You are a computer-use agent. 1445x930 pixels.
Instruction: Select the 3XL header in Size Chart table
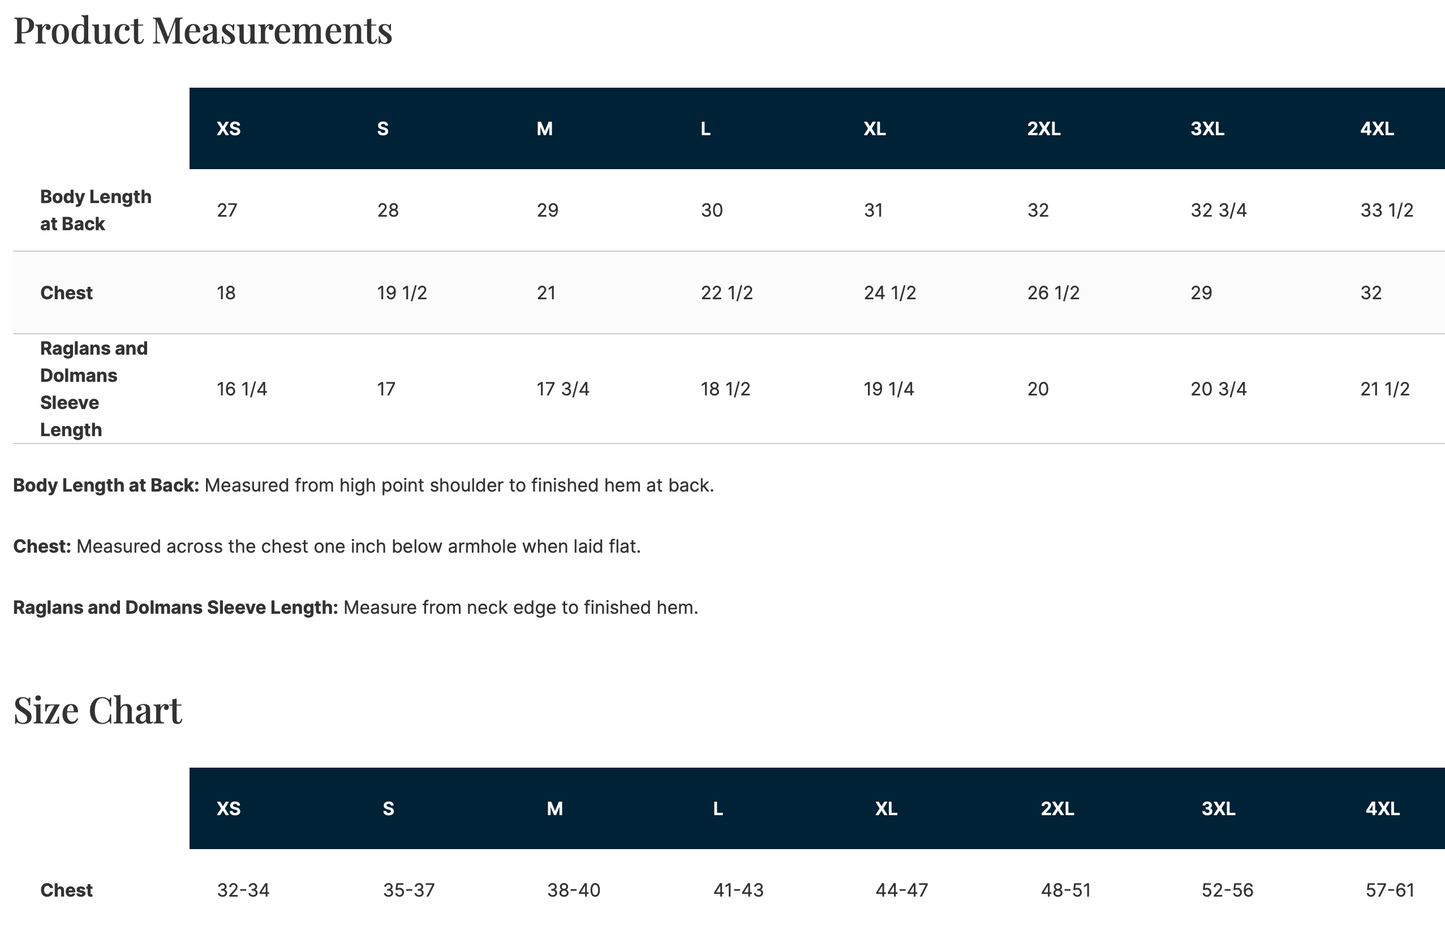coord(1219,809)
